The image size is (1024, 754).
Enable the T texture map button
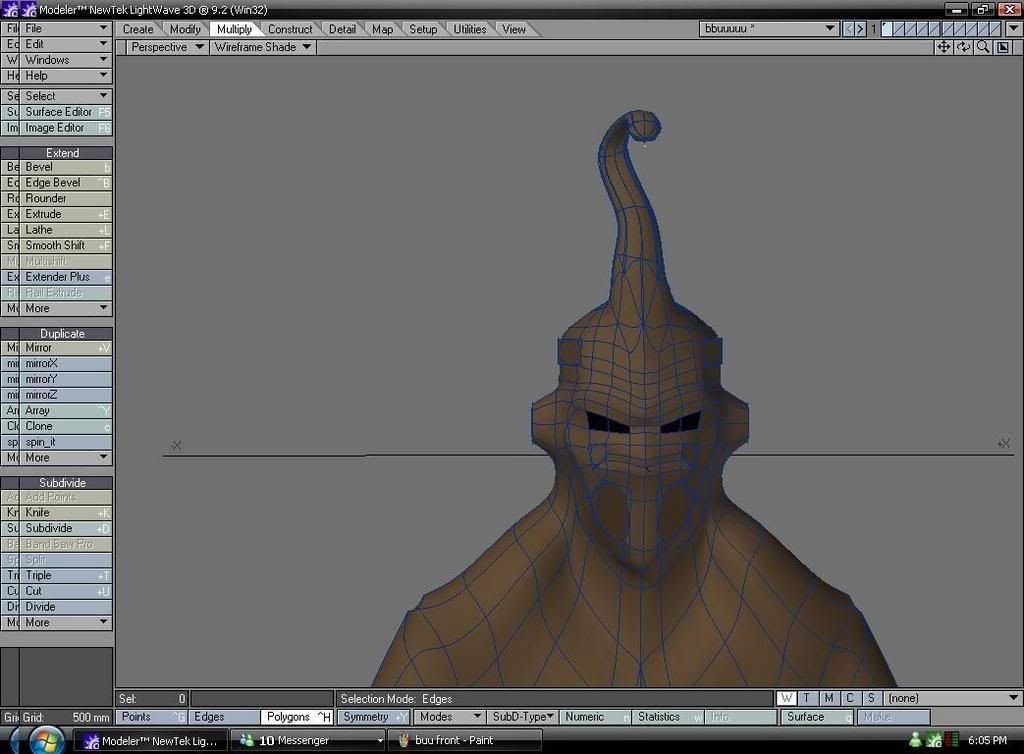807,698
